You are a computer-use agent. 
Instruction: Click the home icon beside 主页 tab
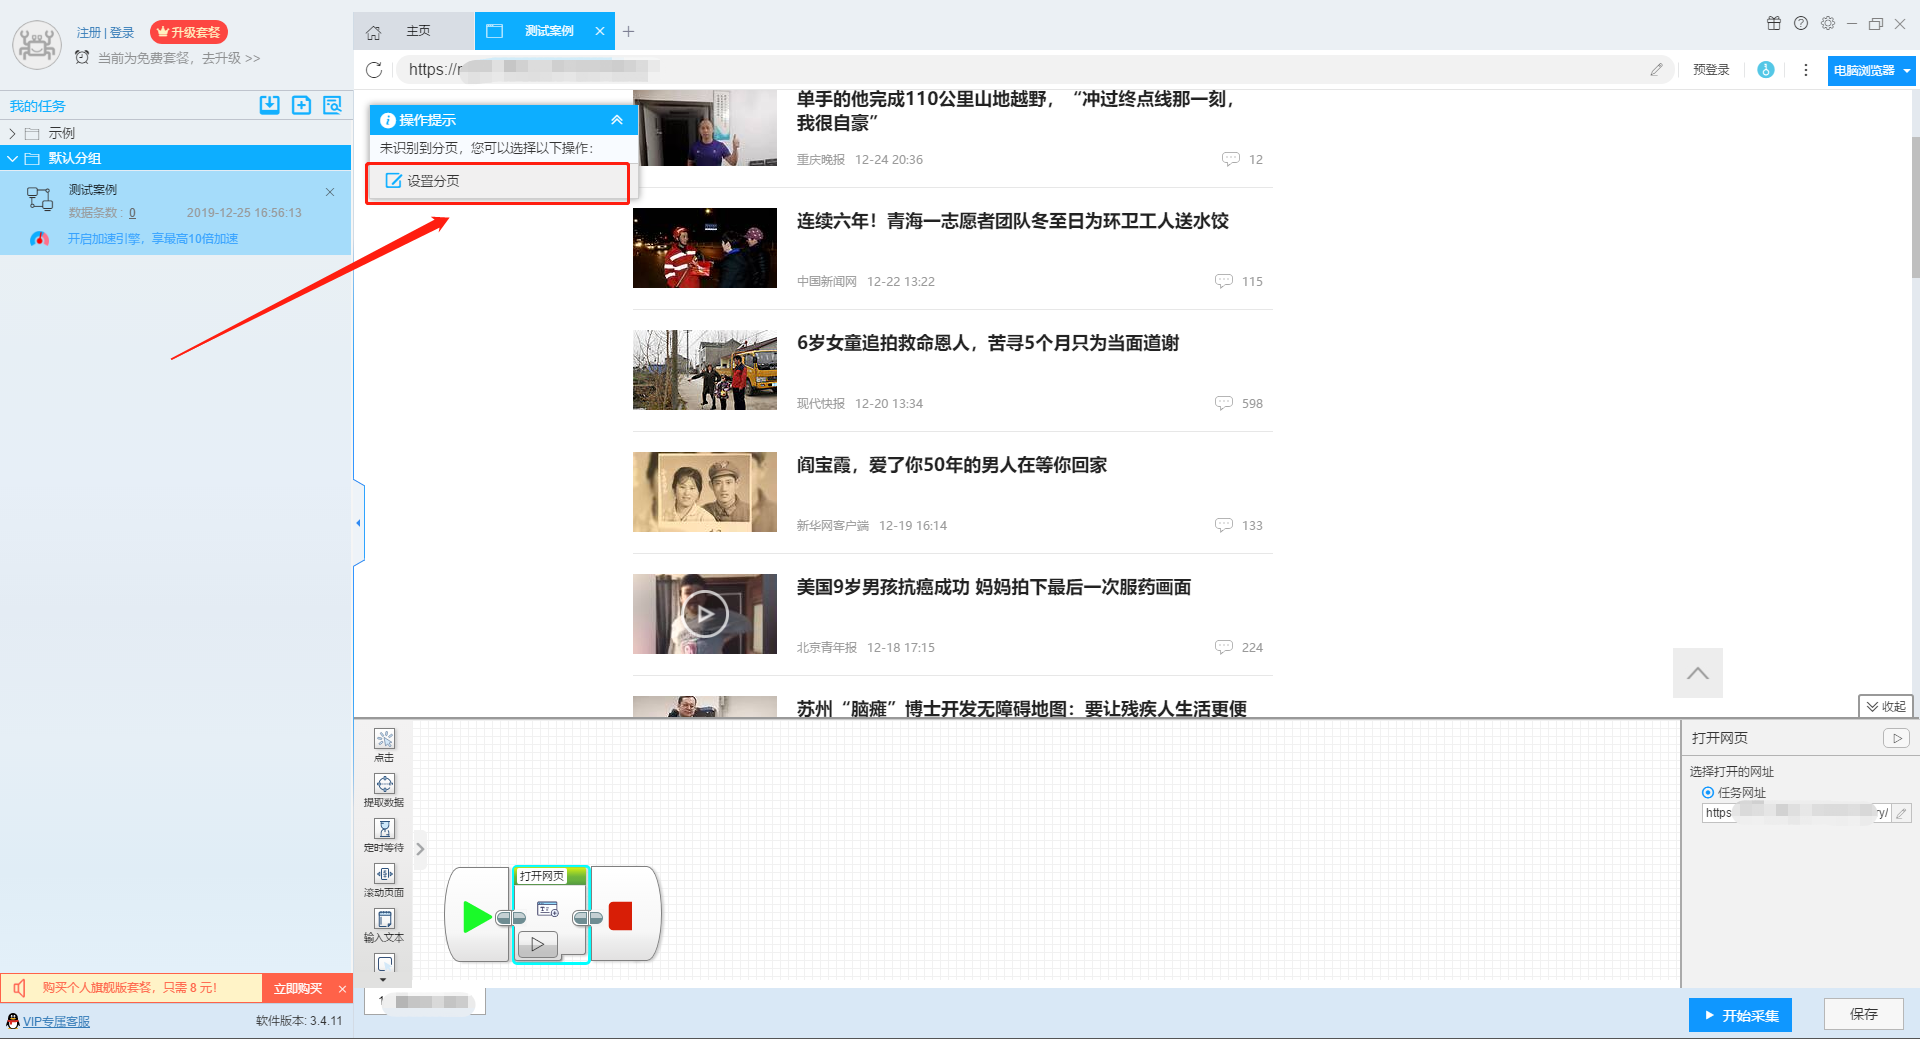click(374, 32)
